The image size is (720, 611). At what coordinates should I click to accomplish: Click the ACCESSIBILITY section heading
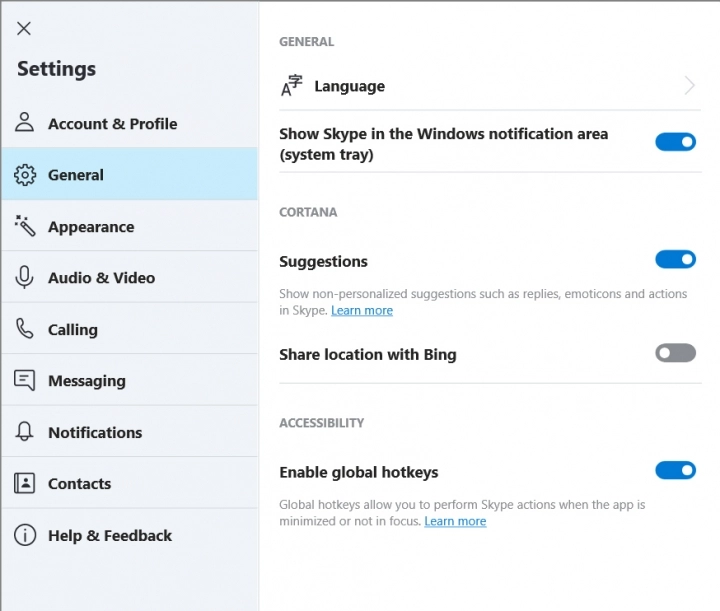coord(321,423)
